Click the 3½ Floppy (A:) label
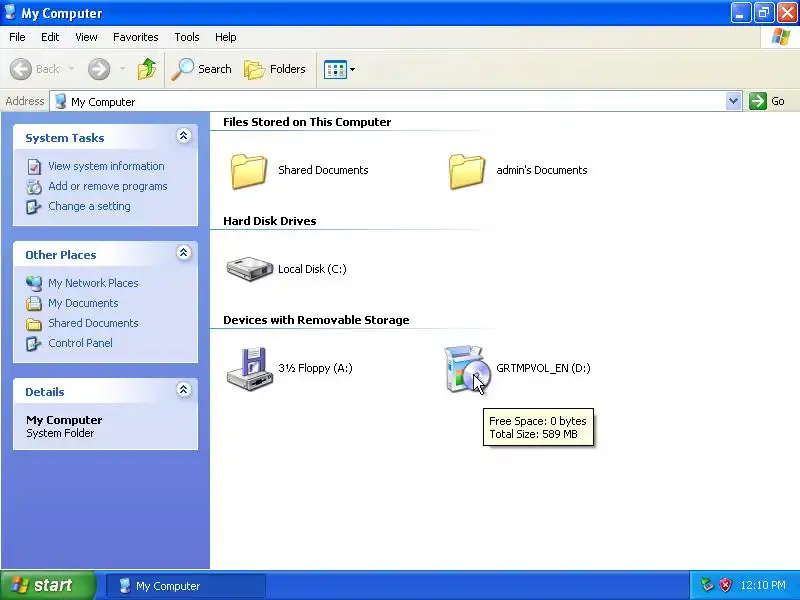Image resolution: width=800 pixels, height=600 pixels. coord(315,368)
